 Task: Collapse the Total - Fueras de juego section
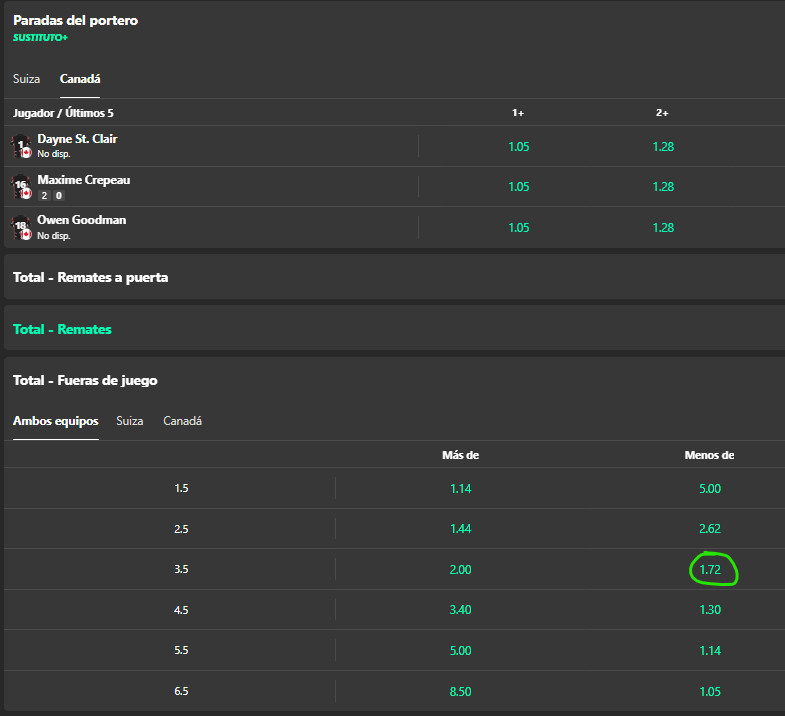tap(85, 381)
